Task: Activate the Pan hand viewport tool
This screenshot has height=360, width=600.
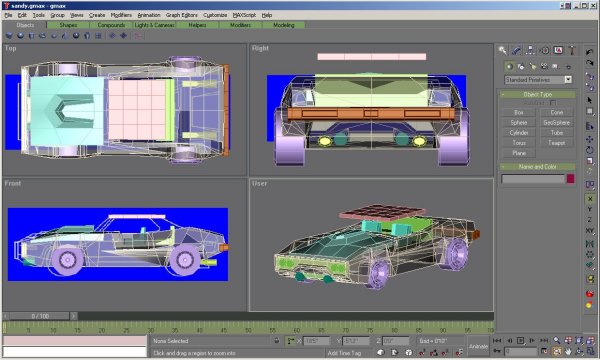Action: pos(568,351)
